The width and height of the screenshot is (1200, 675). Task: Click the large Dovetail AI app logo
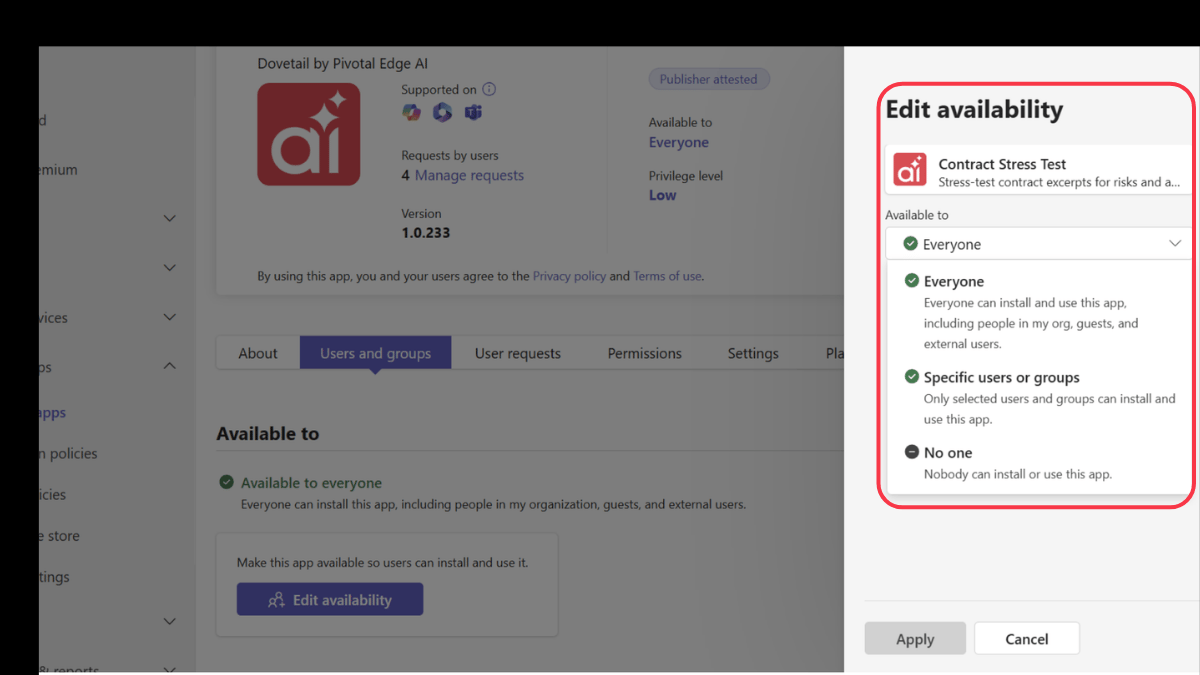coord(308,134)
